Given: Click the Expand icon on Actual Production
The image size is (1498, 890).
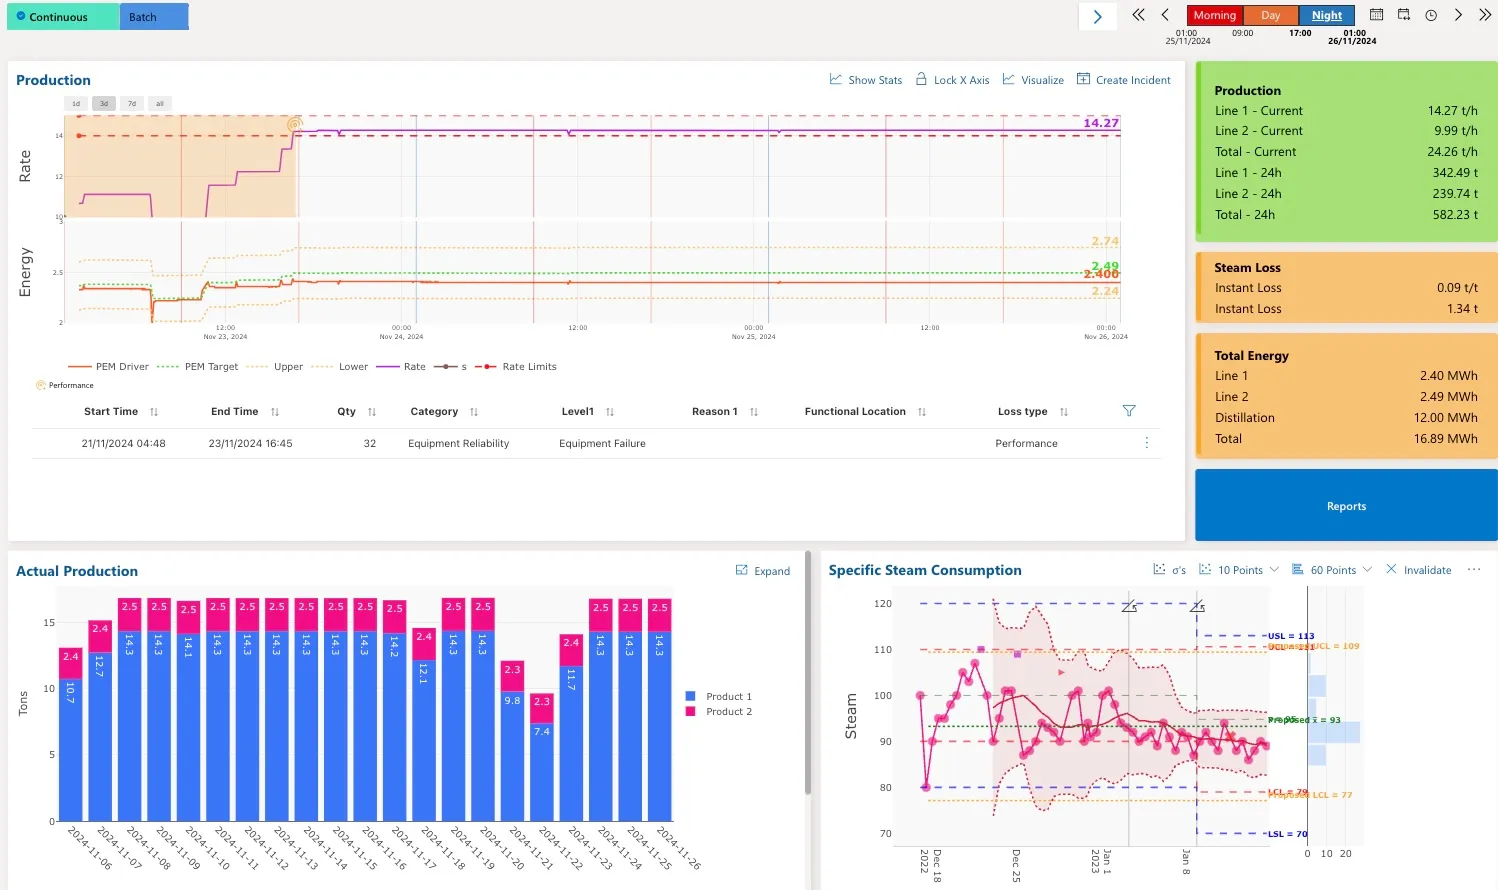Looking at the screenshot, I should (x=742, y=570).
